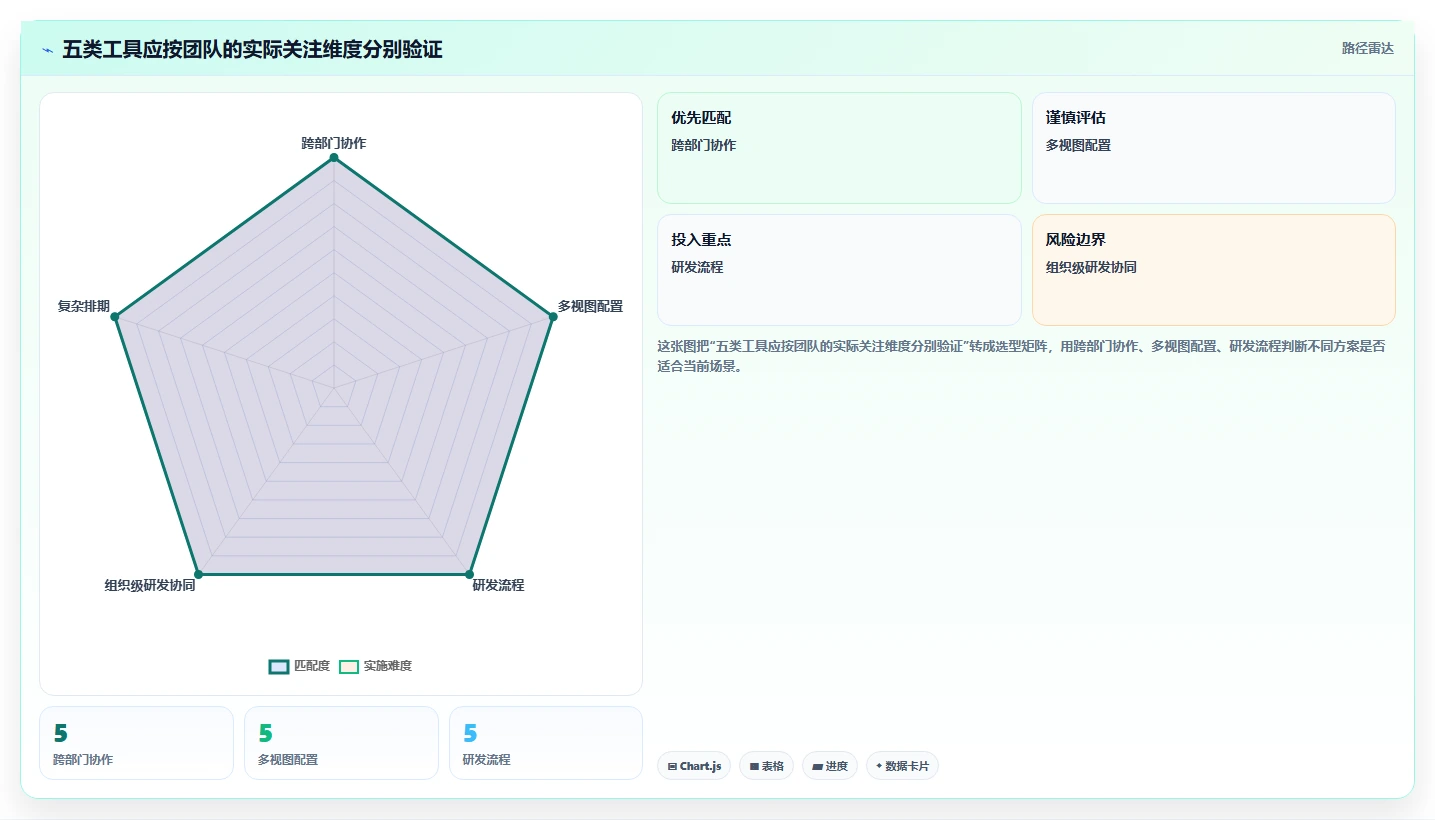Toggle the 匹配度 legend series

click(299, 666)
